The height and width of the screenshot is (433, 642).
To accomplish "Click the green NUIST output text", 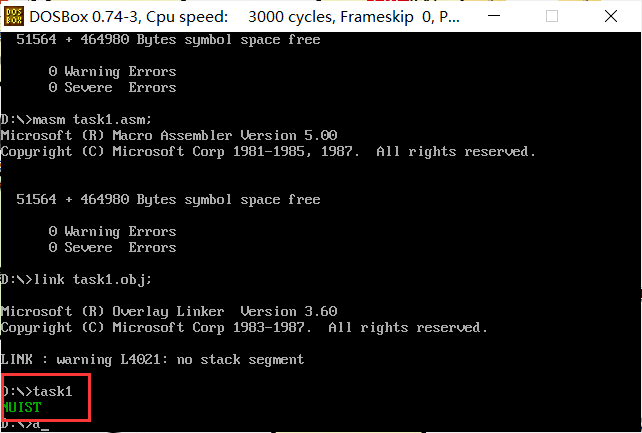I will point(21,408).
